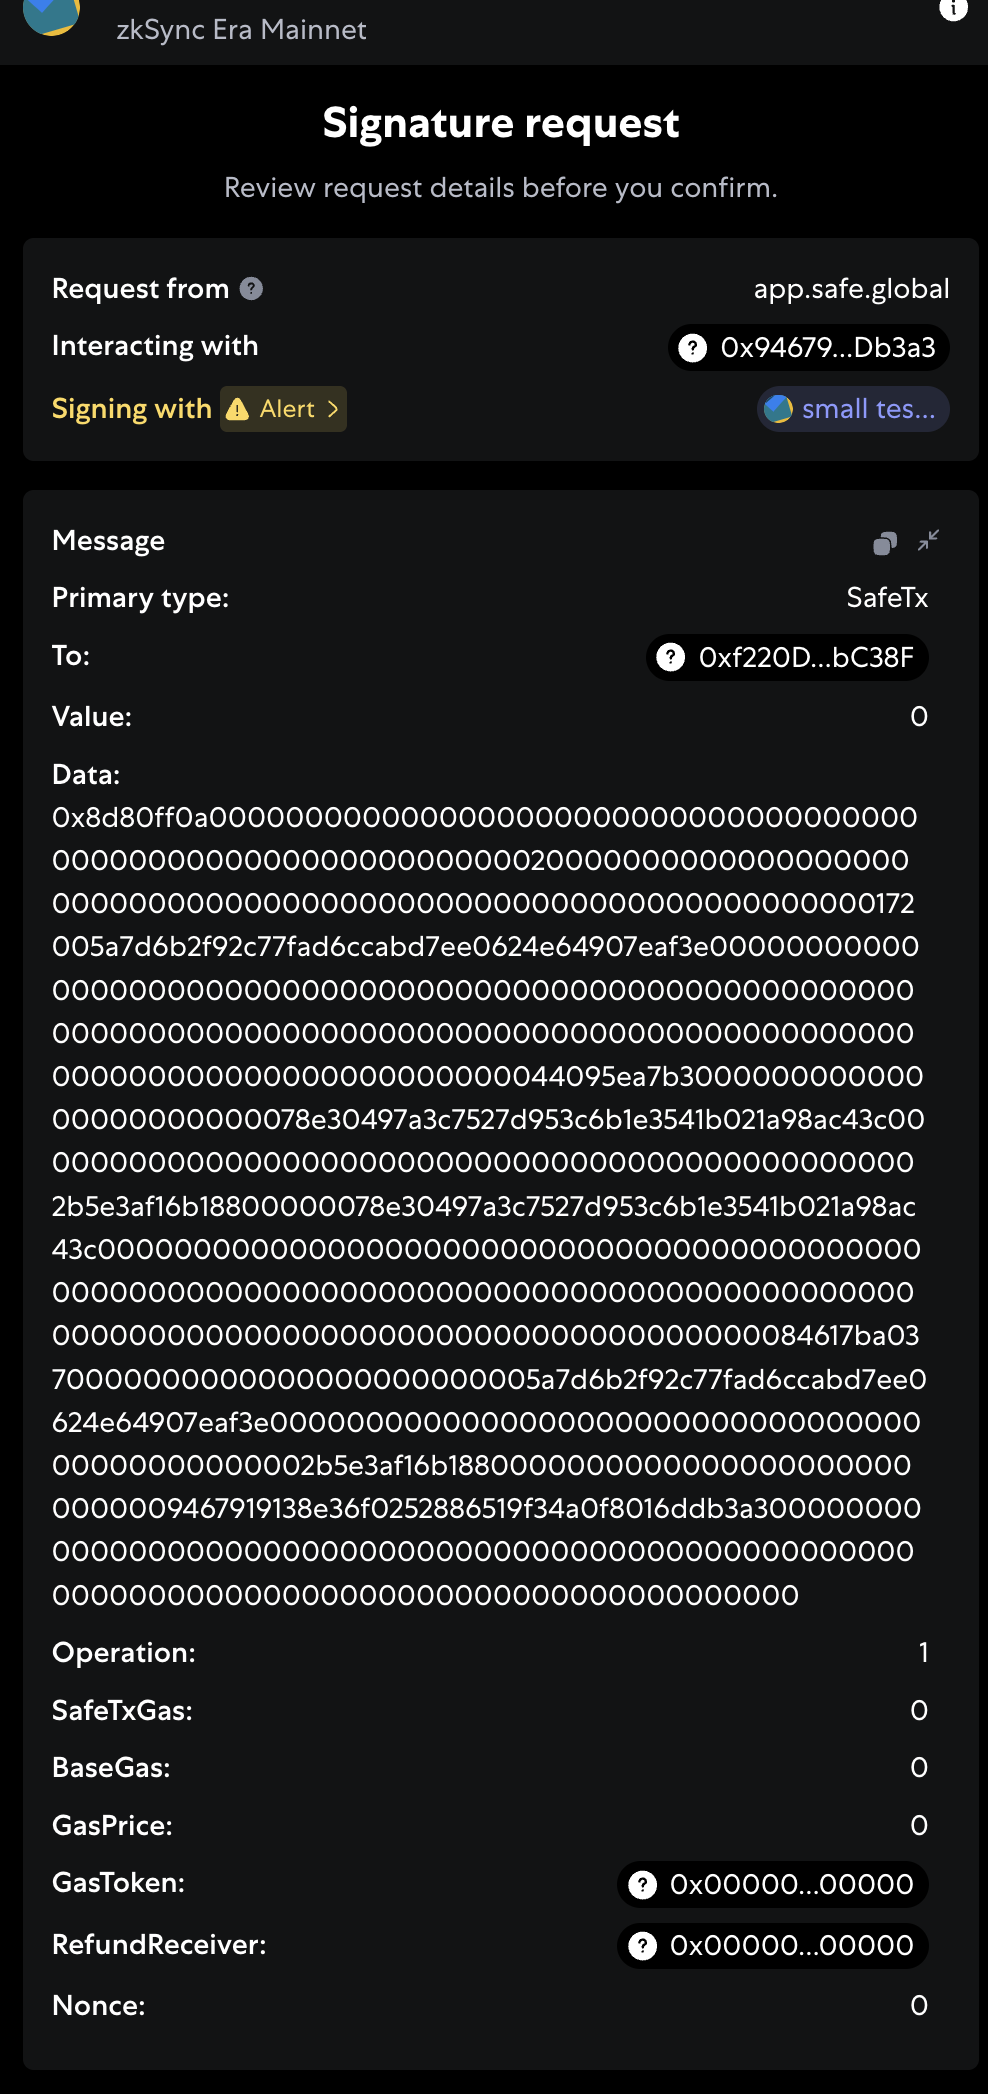Image resolution: width=988 pixels, height=2094 pixels.
Task: Copy the message with the copy icon
Action: pyautogui.click(x=884, y=543)
